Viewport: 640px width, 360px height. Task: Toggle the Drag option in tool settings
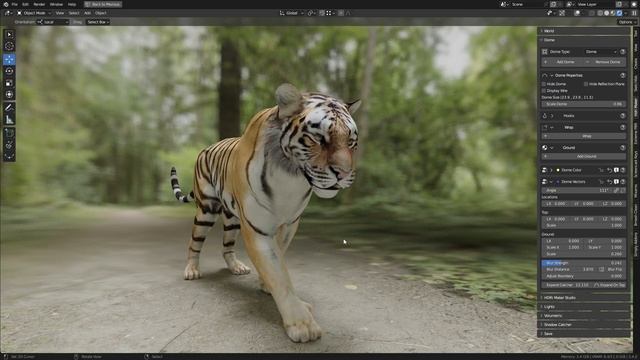coord(78,22)
